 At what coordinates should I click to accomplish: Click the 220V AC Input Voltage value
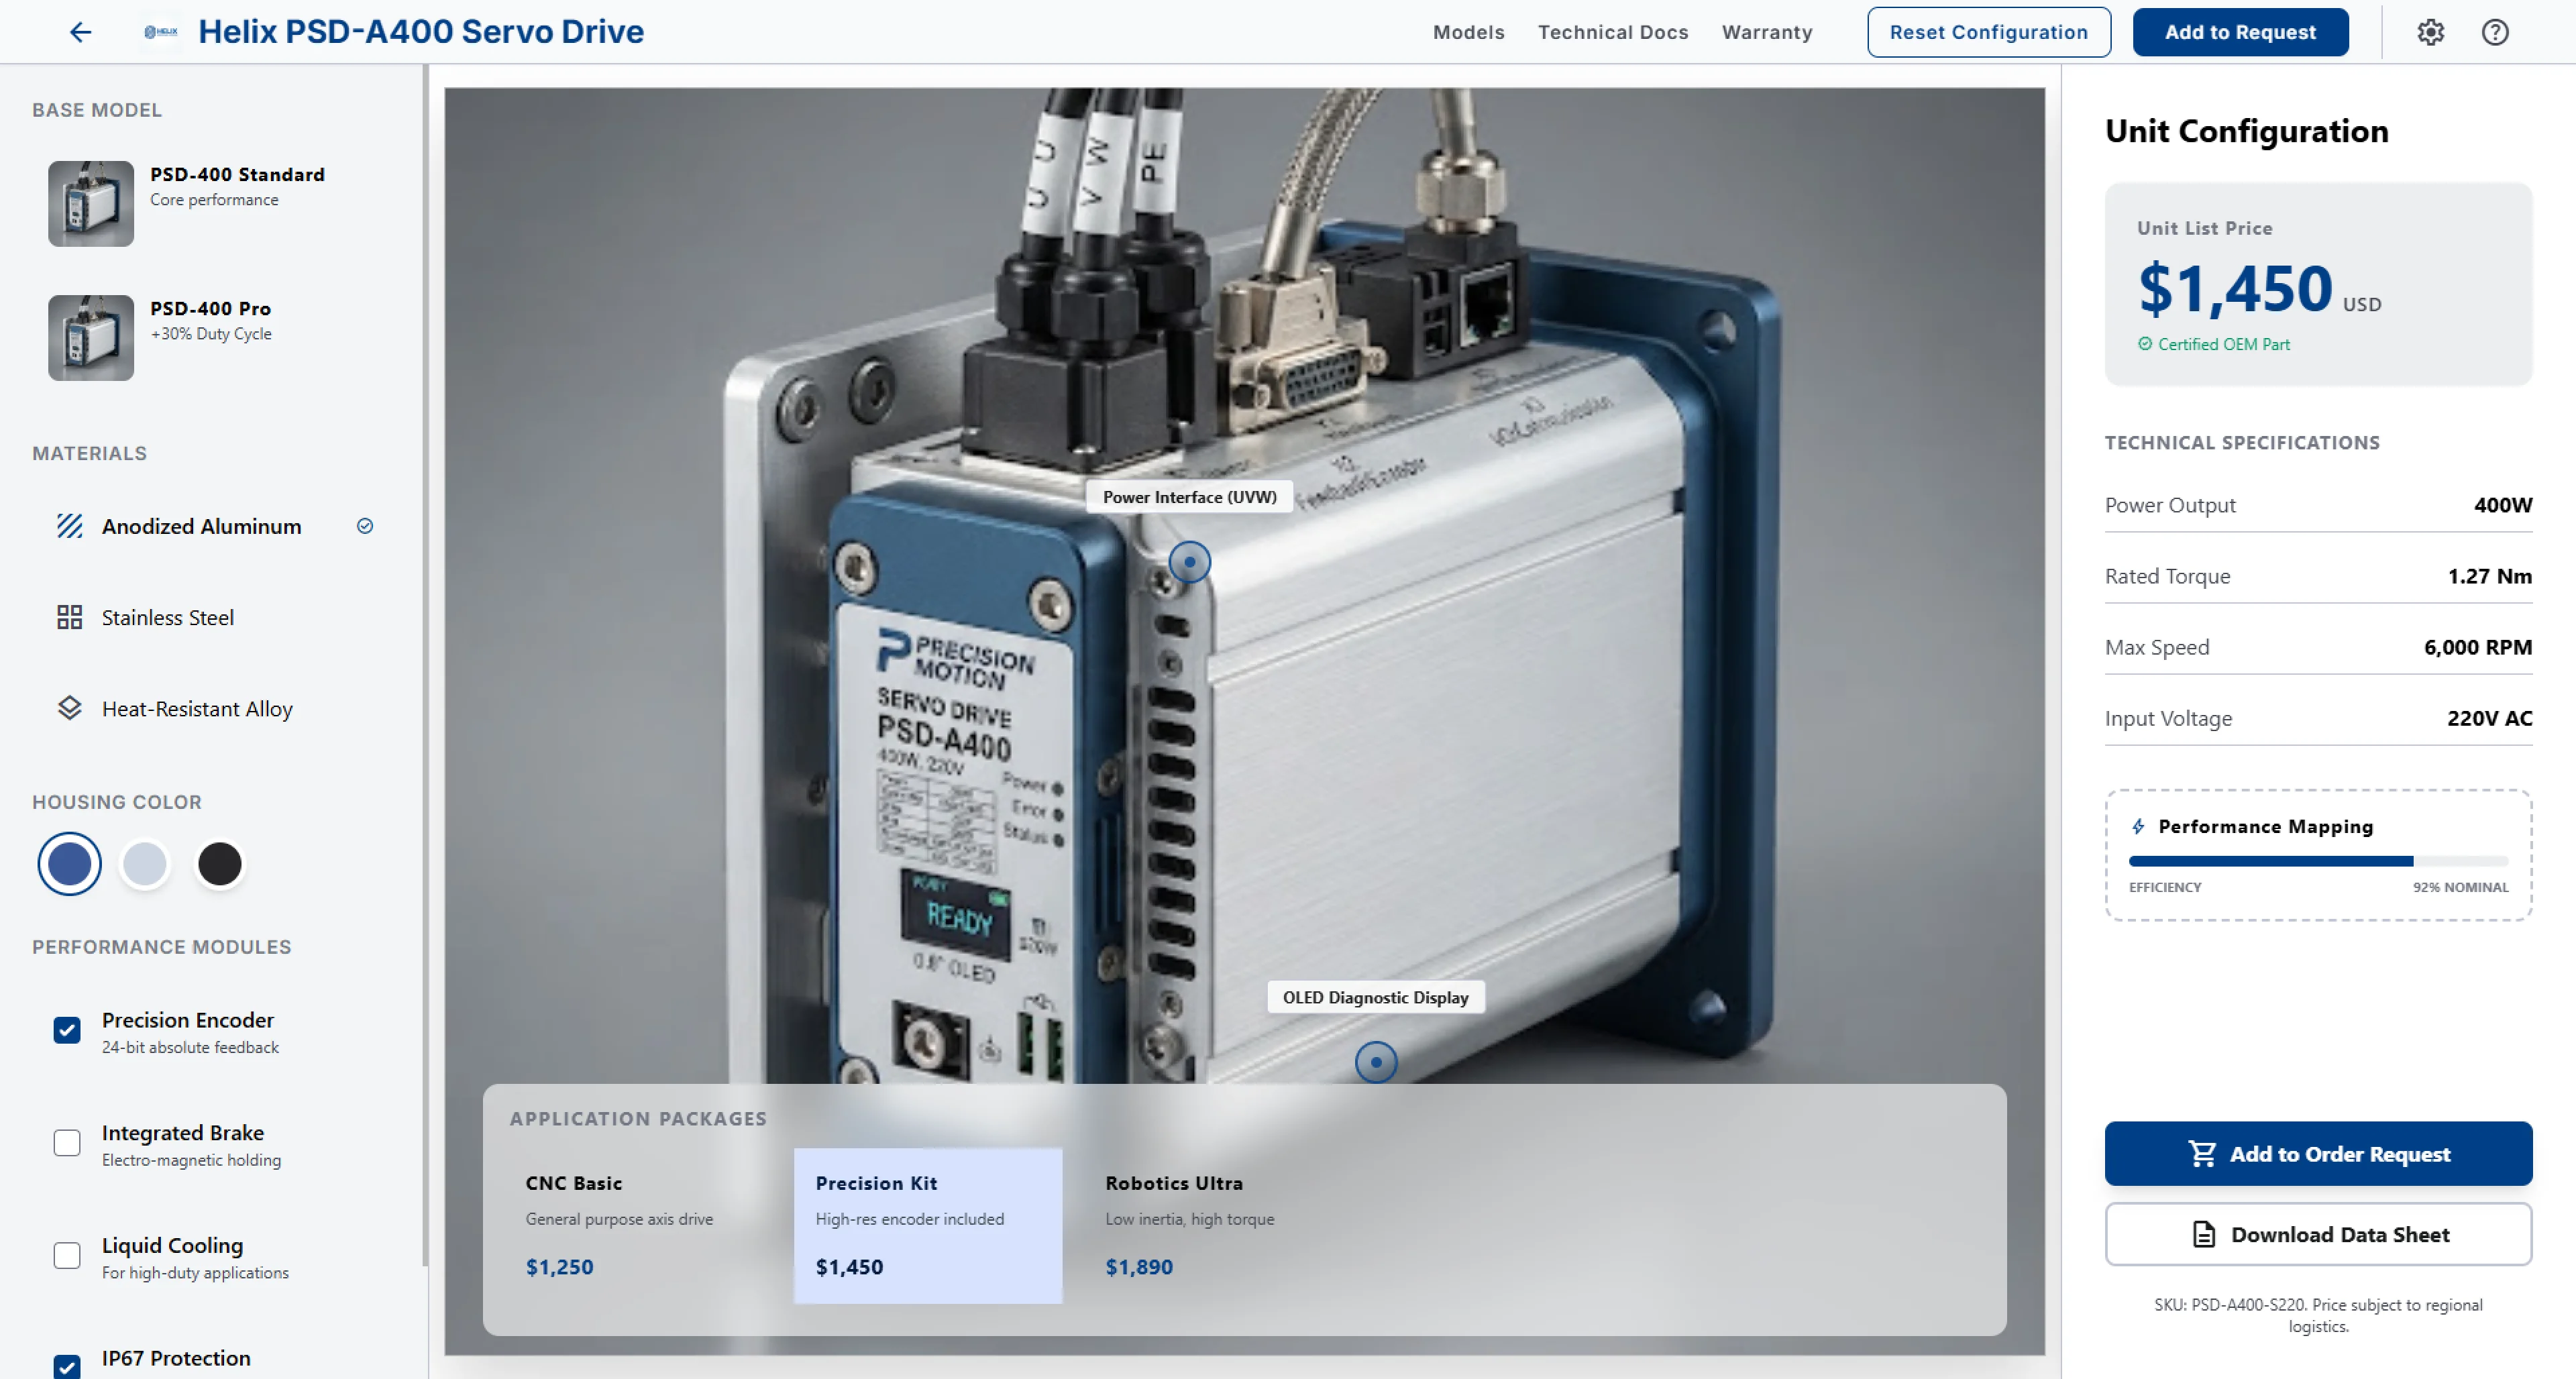click(2489, 718)
